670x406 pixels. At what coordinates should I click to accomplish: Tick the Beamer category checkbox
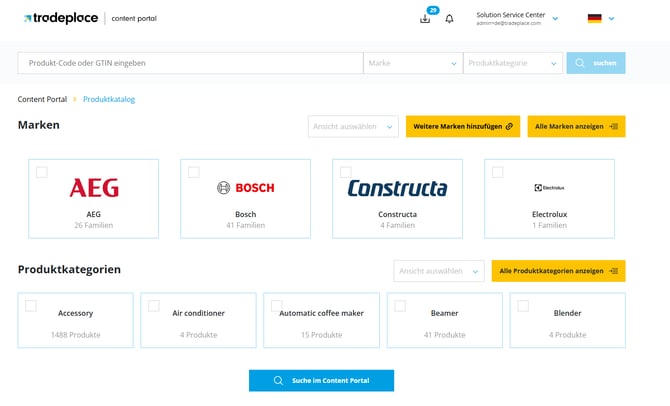(400, 306)
